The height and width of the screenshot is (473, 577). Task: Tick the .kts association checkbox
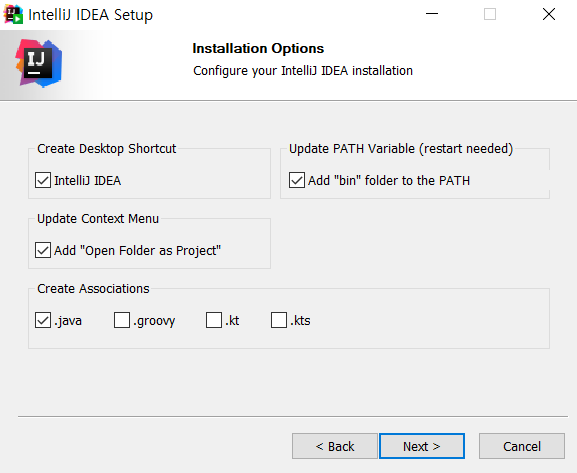pyautogui.click(x=279, y=320)
